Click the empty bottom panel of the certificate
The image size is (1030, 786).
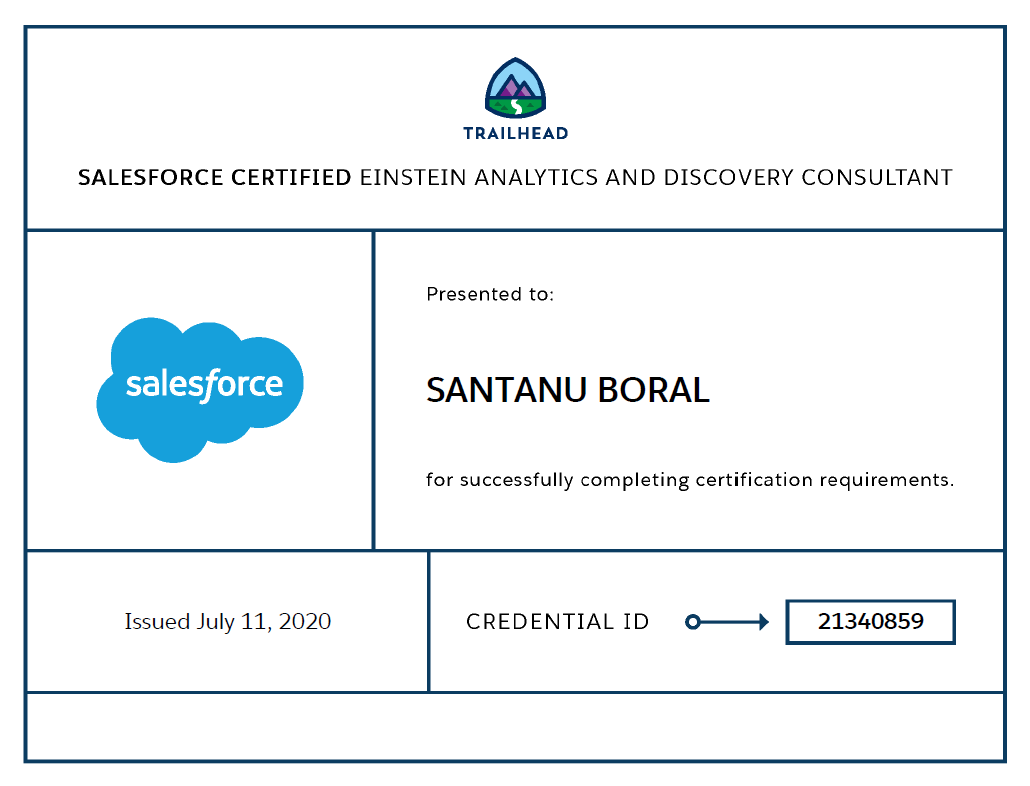[x=515, y=727]
